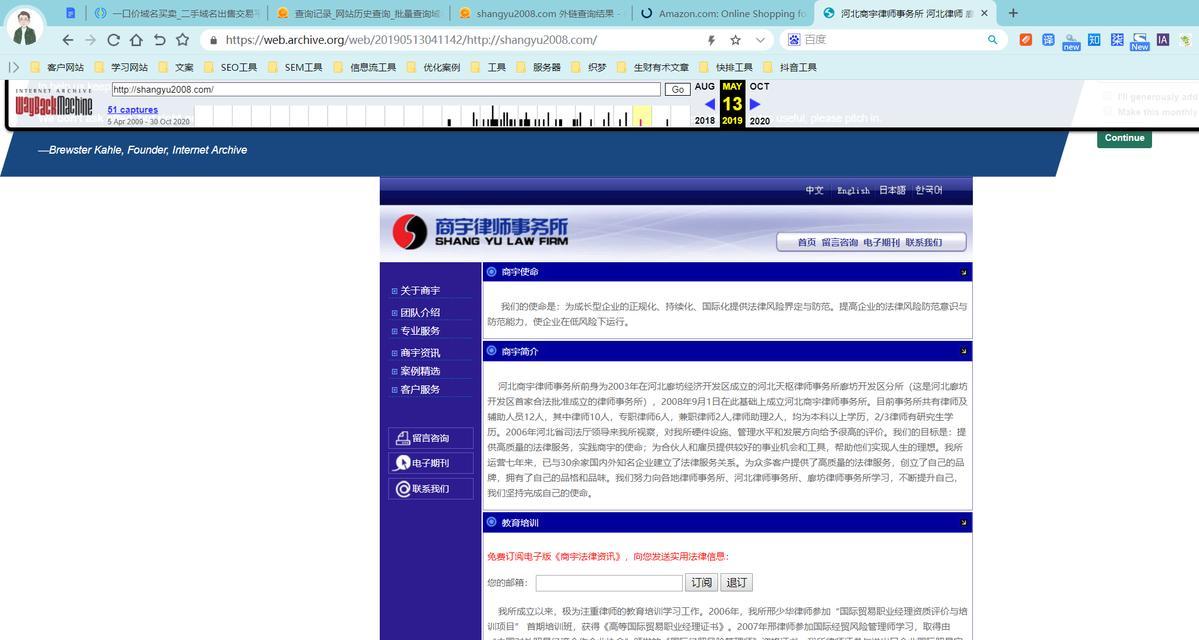1199x640 pixels.
Task: Click the 留言咨询 sidebar button with icon
Action: tap(431, 438)
